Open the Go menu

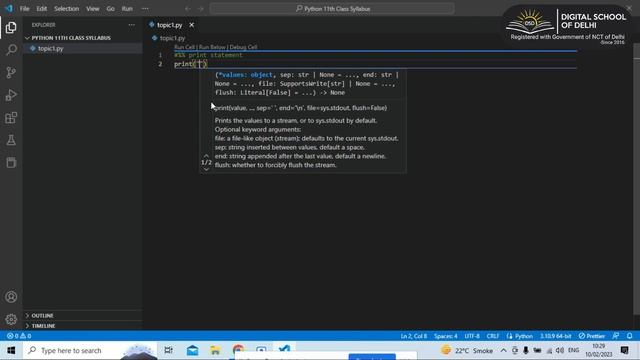pos(110,9)
